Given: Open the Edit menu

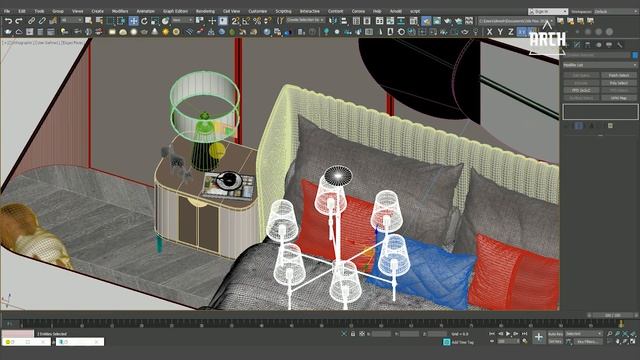Looking at the screenshot, I should pyautogui.click(x=22, y=11).
